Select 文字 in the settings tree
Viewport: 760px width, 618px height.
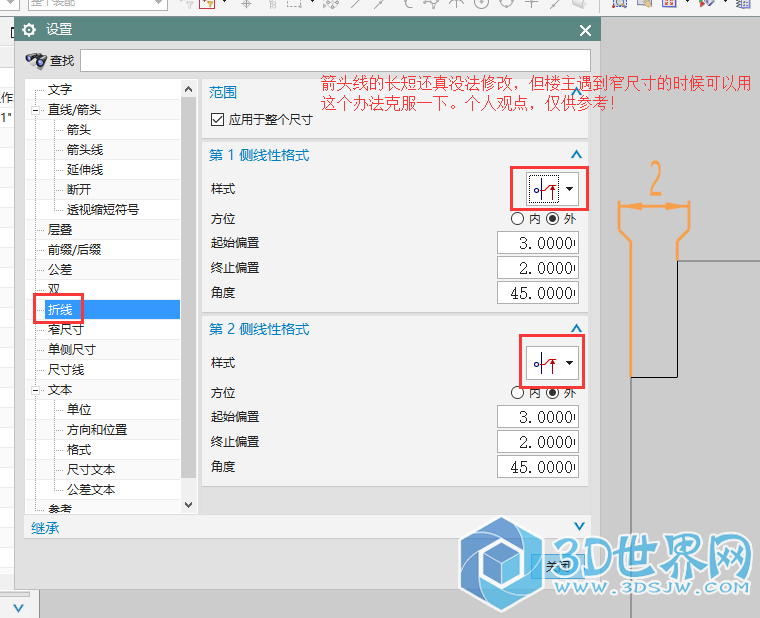[x=60, y=90]
